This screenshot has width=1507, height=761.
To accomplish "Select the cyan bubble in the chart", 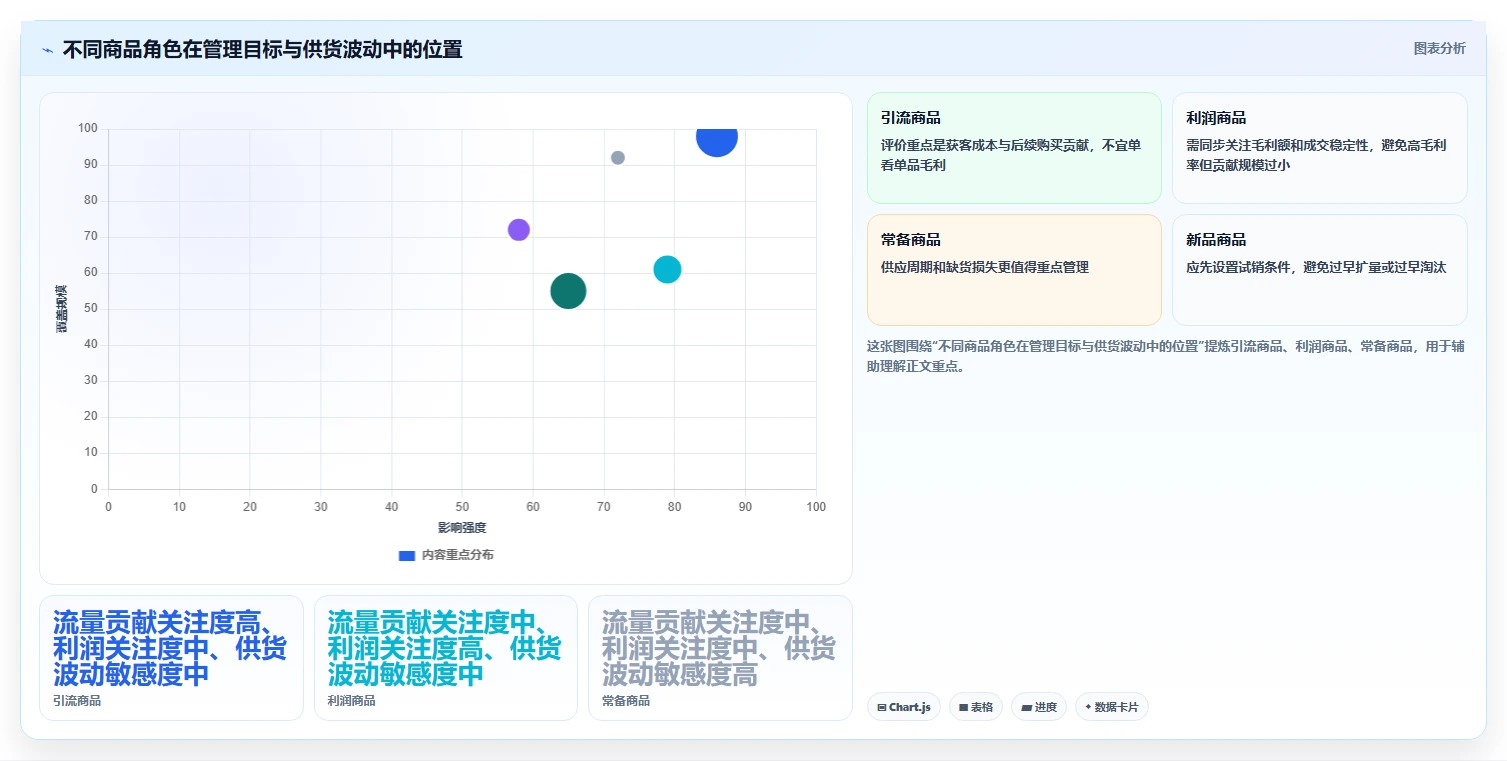I will (x=667, y=269).
